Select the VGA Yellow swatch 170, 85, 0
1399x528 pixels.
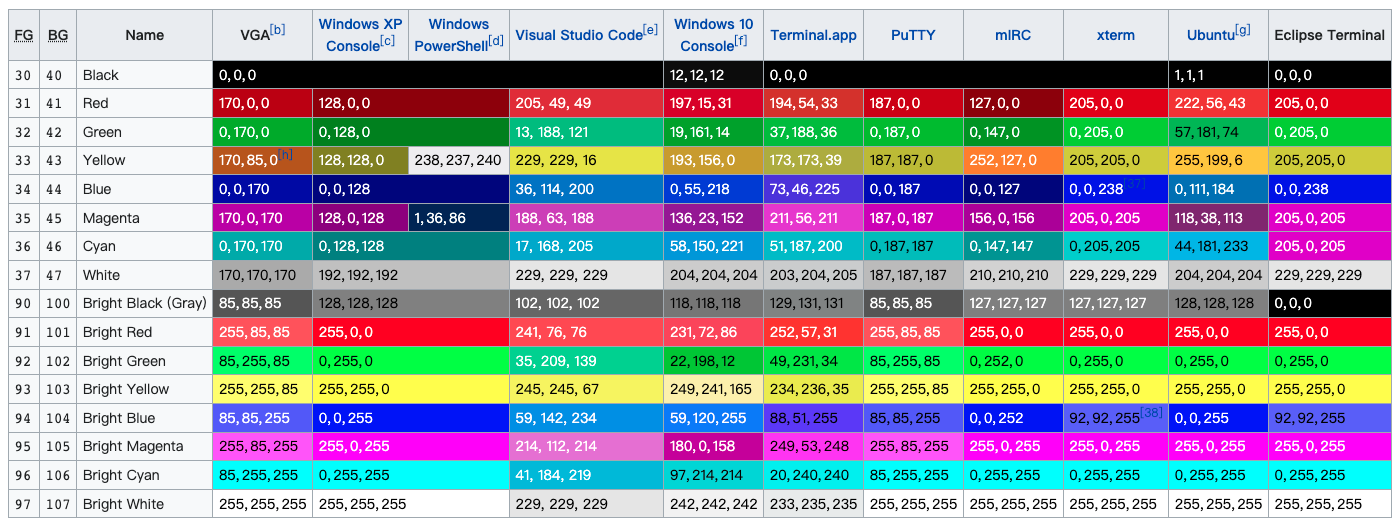click(263, 160)
